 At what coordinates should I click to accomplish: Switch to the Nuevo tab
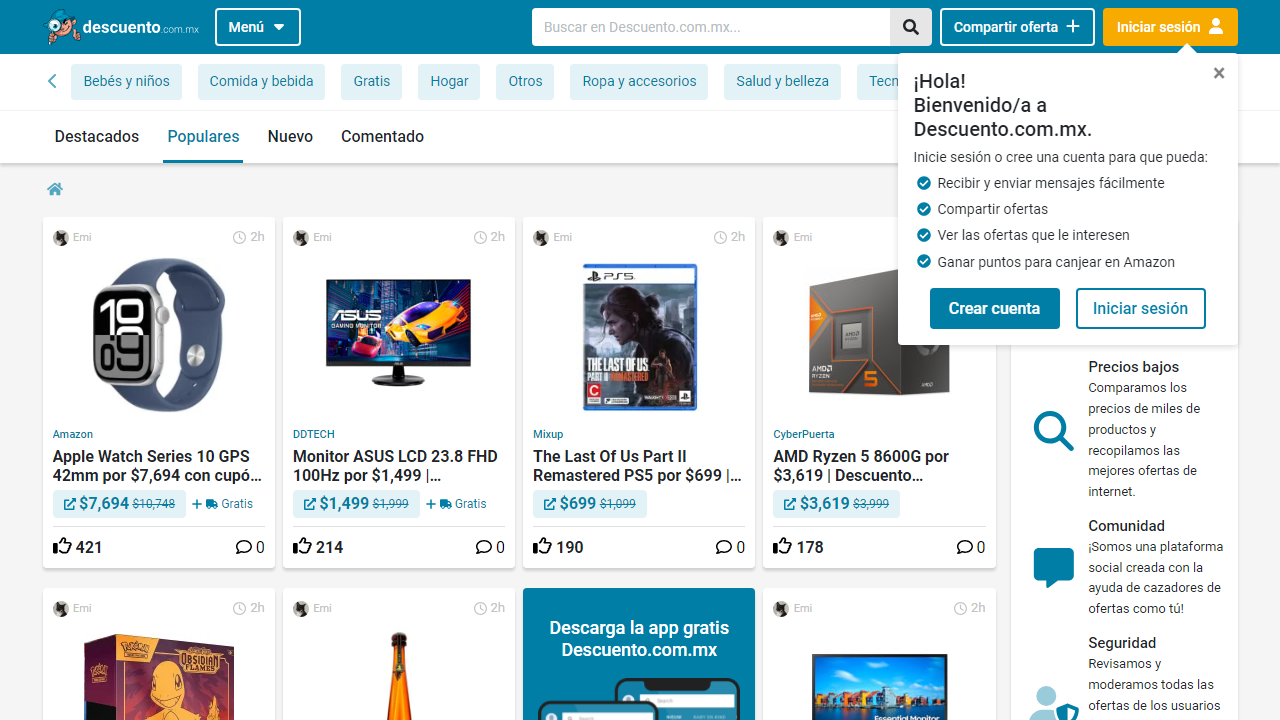pos(290,137)
